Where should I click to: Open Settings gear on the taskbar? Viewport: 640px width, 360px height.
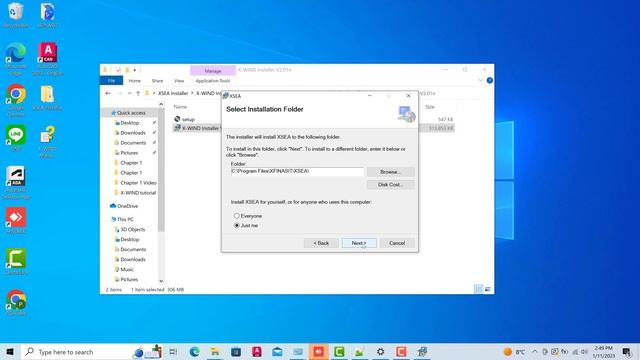point(380,352)
